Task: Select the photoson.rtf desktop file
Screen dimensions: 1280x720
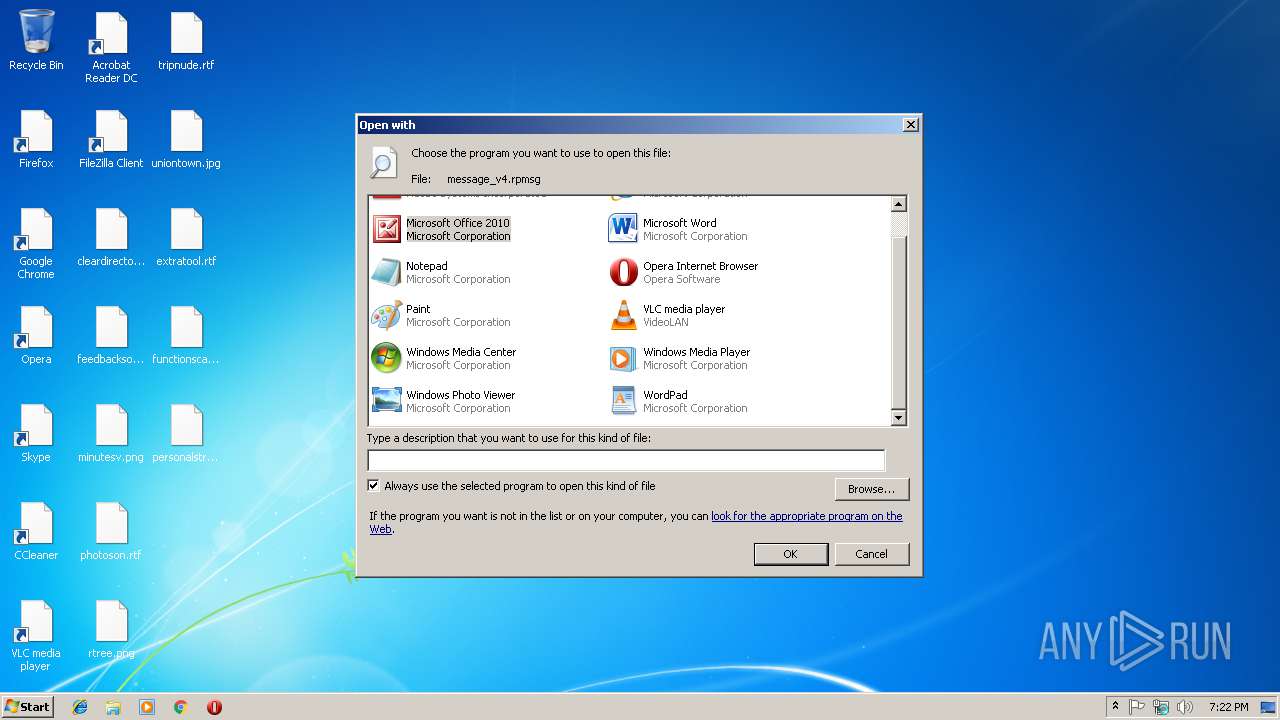Action: (x=111, y=531)
